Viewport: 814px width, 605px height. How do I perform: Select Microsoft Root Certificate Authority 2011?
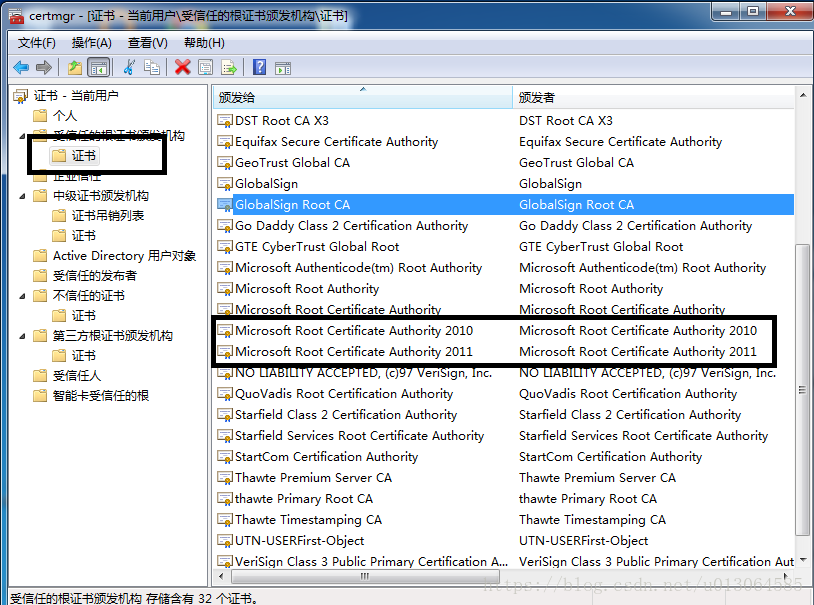coord(504,352)
